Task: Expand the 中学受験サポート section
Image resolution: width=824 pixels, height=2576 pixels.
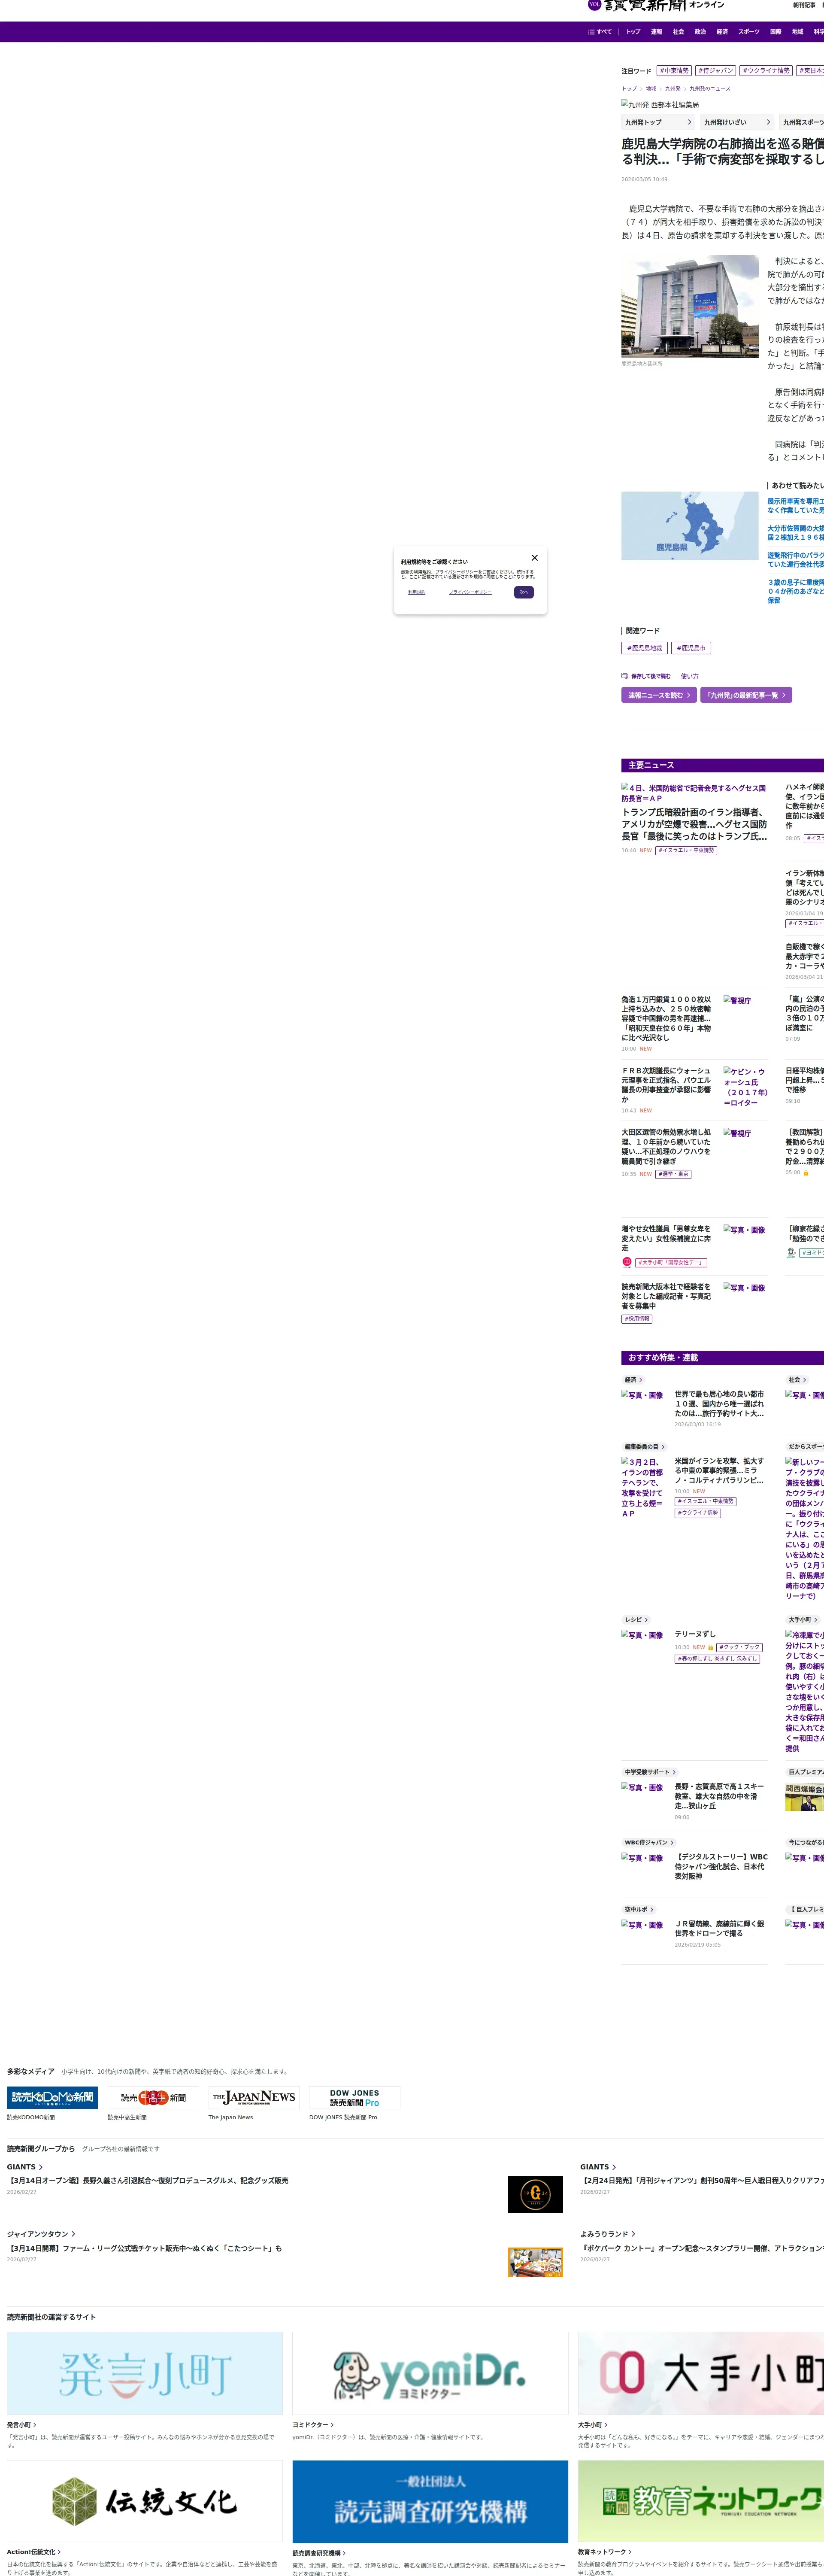Action: pyautogui.click(x=650, y=1772)
